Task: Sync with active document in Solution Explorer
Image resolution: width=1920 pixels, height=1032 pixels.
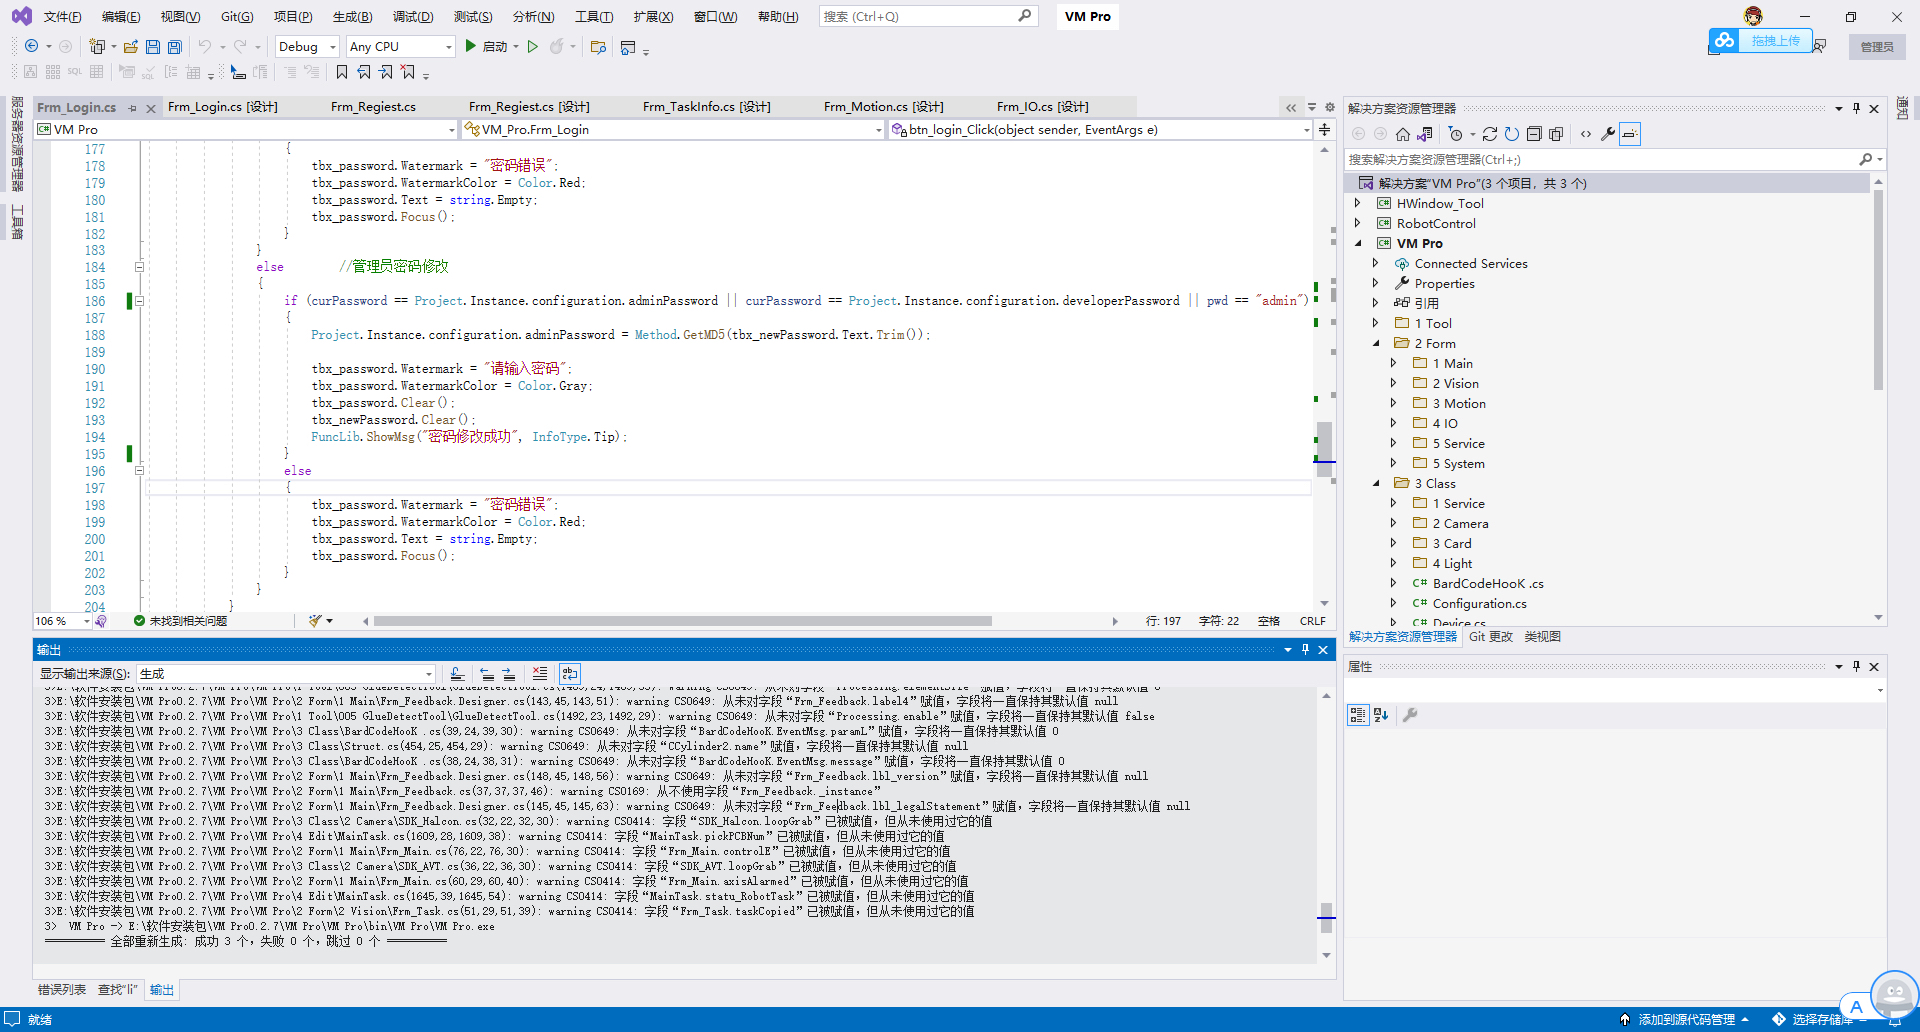Action: click(1490, 134)
